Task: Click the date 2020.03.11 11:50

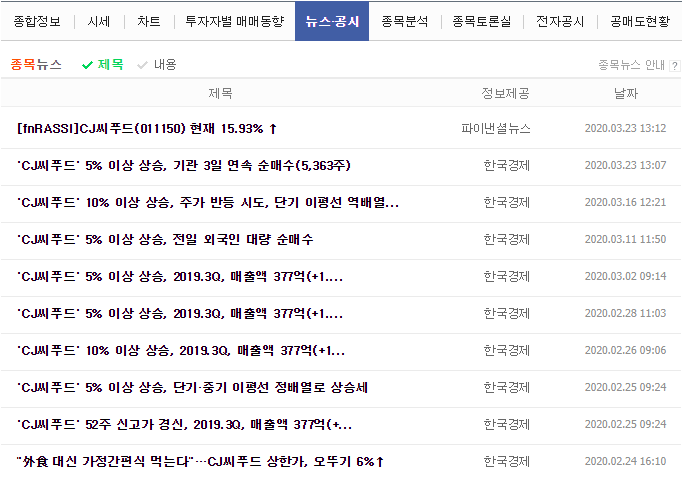Action: coord(625,239)
